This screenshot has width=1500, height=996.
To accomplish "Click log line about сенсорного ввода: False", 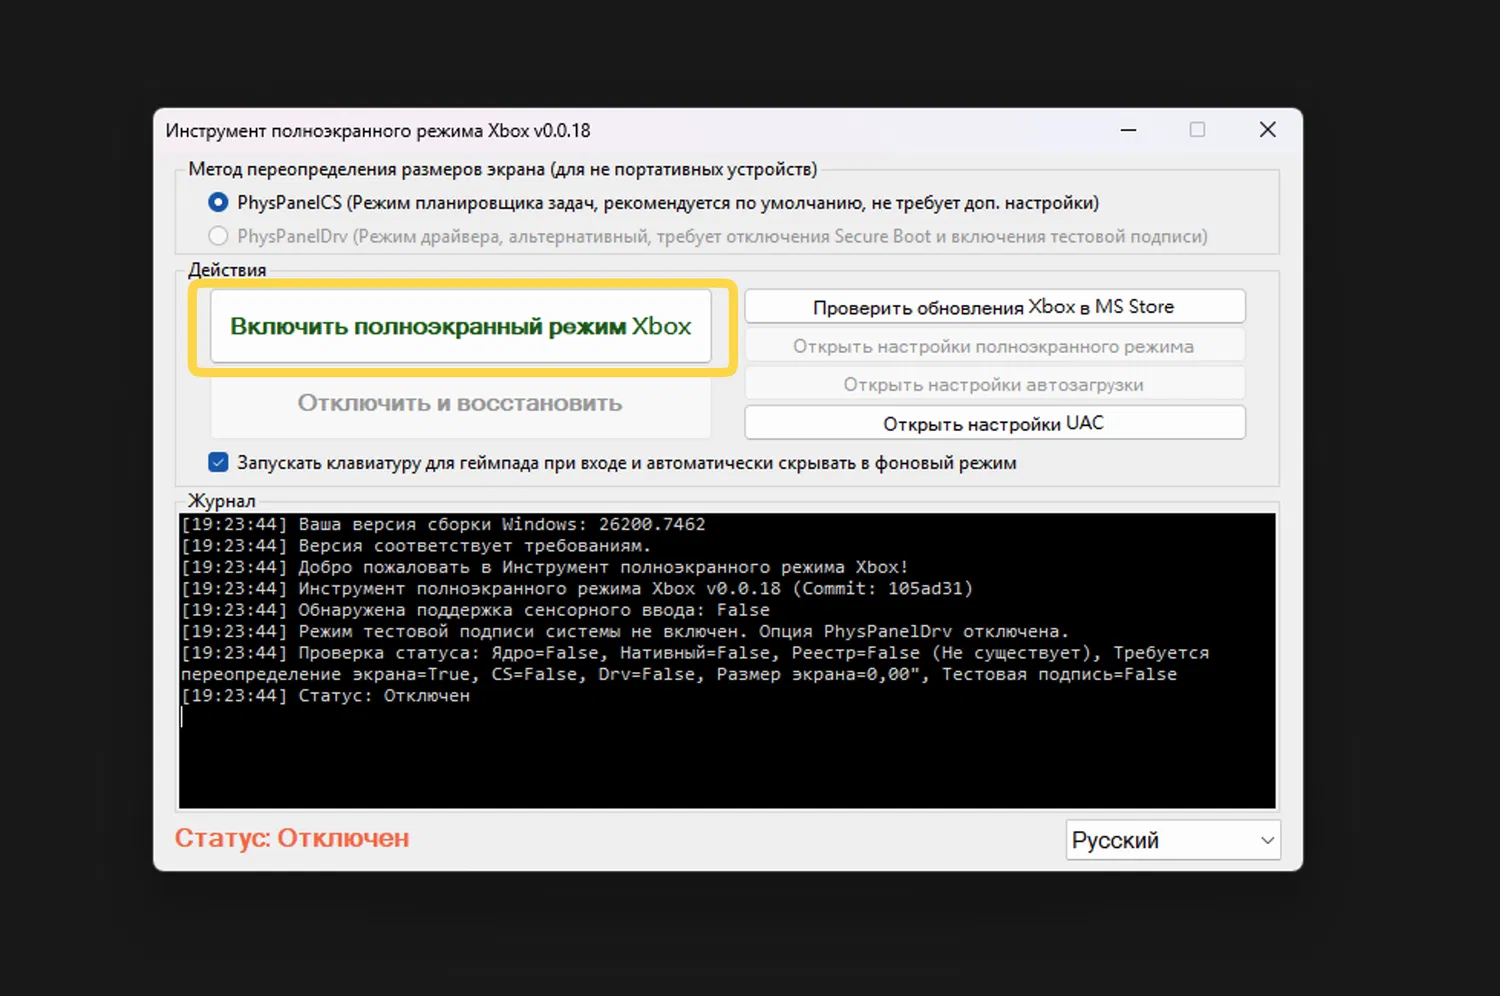I will pyautogui.click(x=476, y=610).
